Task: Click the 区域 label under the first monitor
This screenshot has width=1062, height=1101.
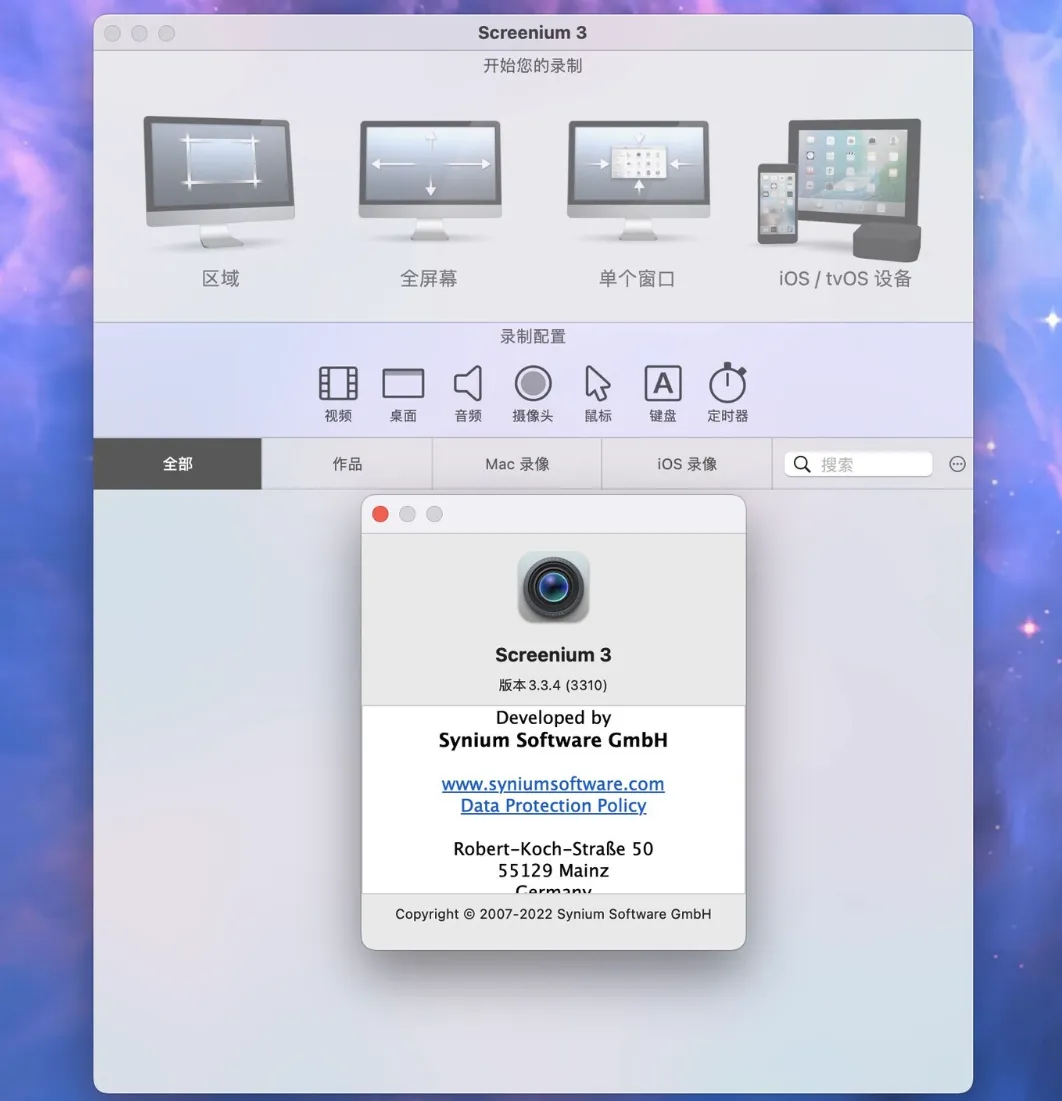Action: 221,279
